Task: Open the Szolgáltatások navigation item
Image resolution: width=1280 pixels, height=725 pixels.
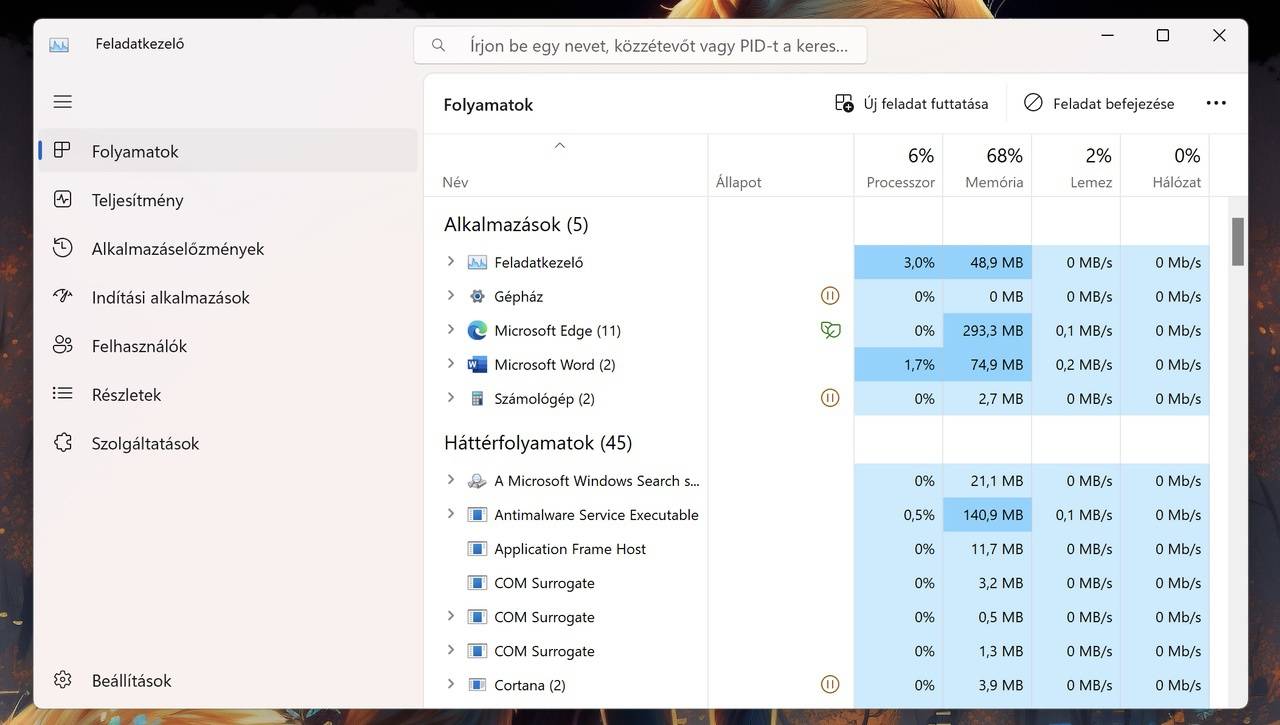Action: coord(228,443)
